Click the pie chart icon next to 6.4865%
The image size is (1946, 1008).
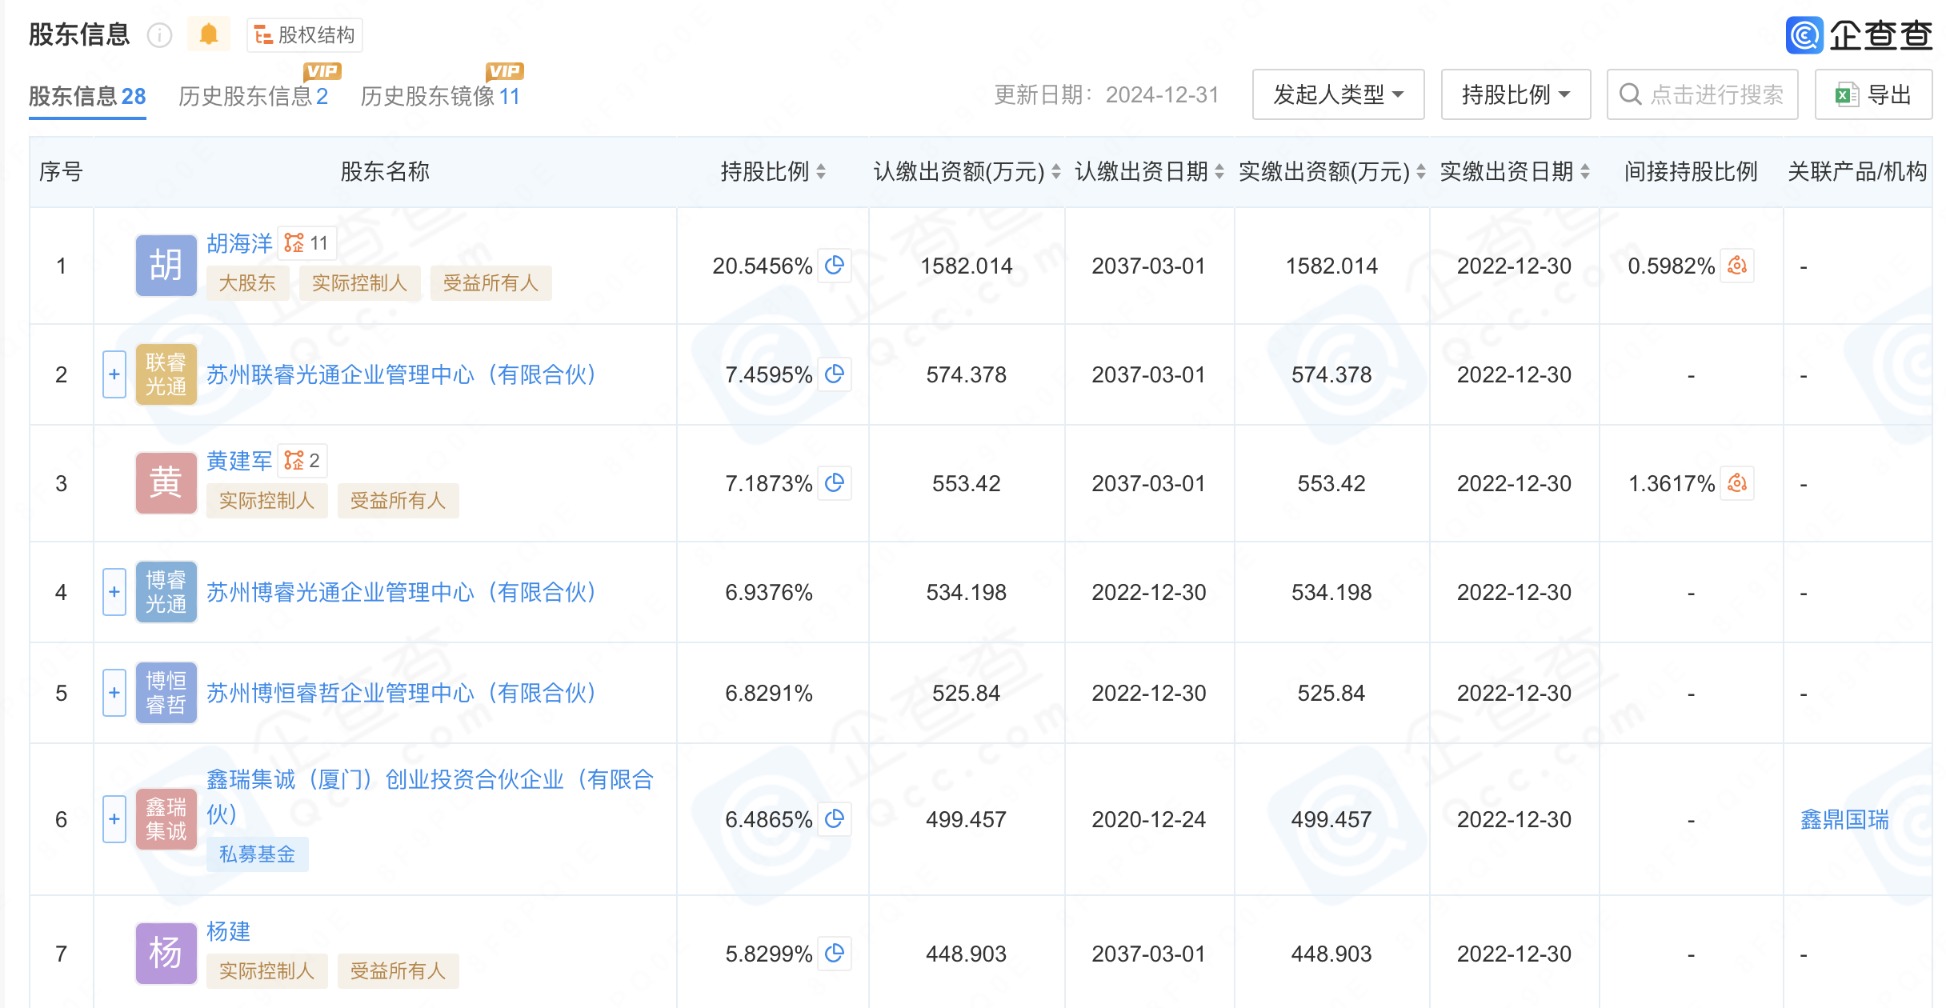click(x=834, y=819)
